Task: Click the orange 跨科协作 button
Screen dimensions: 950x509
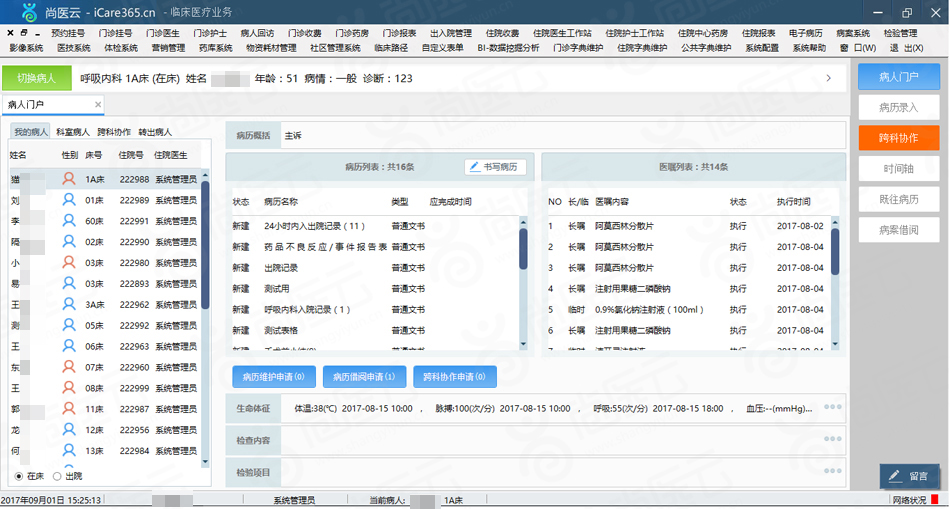Action: pyautogui.click(x=899, y=138)
